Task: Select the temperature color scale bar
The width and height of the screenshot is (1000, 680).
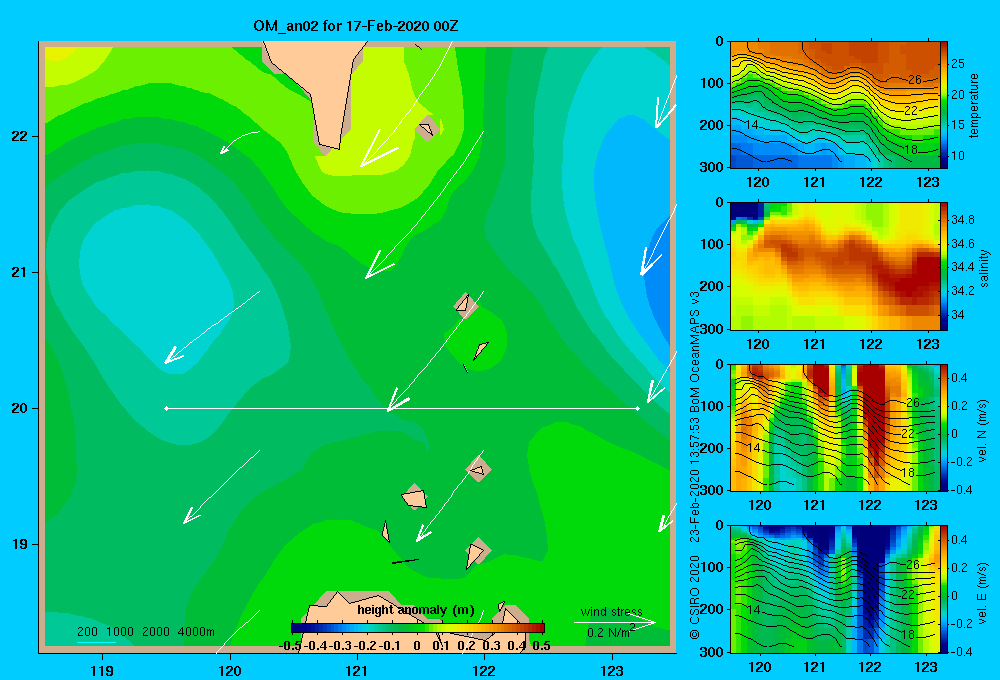Action: pos(944,105)
